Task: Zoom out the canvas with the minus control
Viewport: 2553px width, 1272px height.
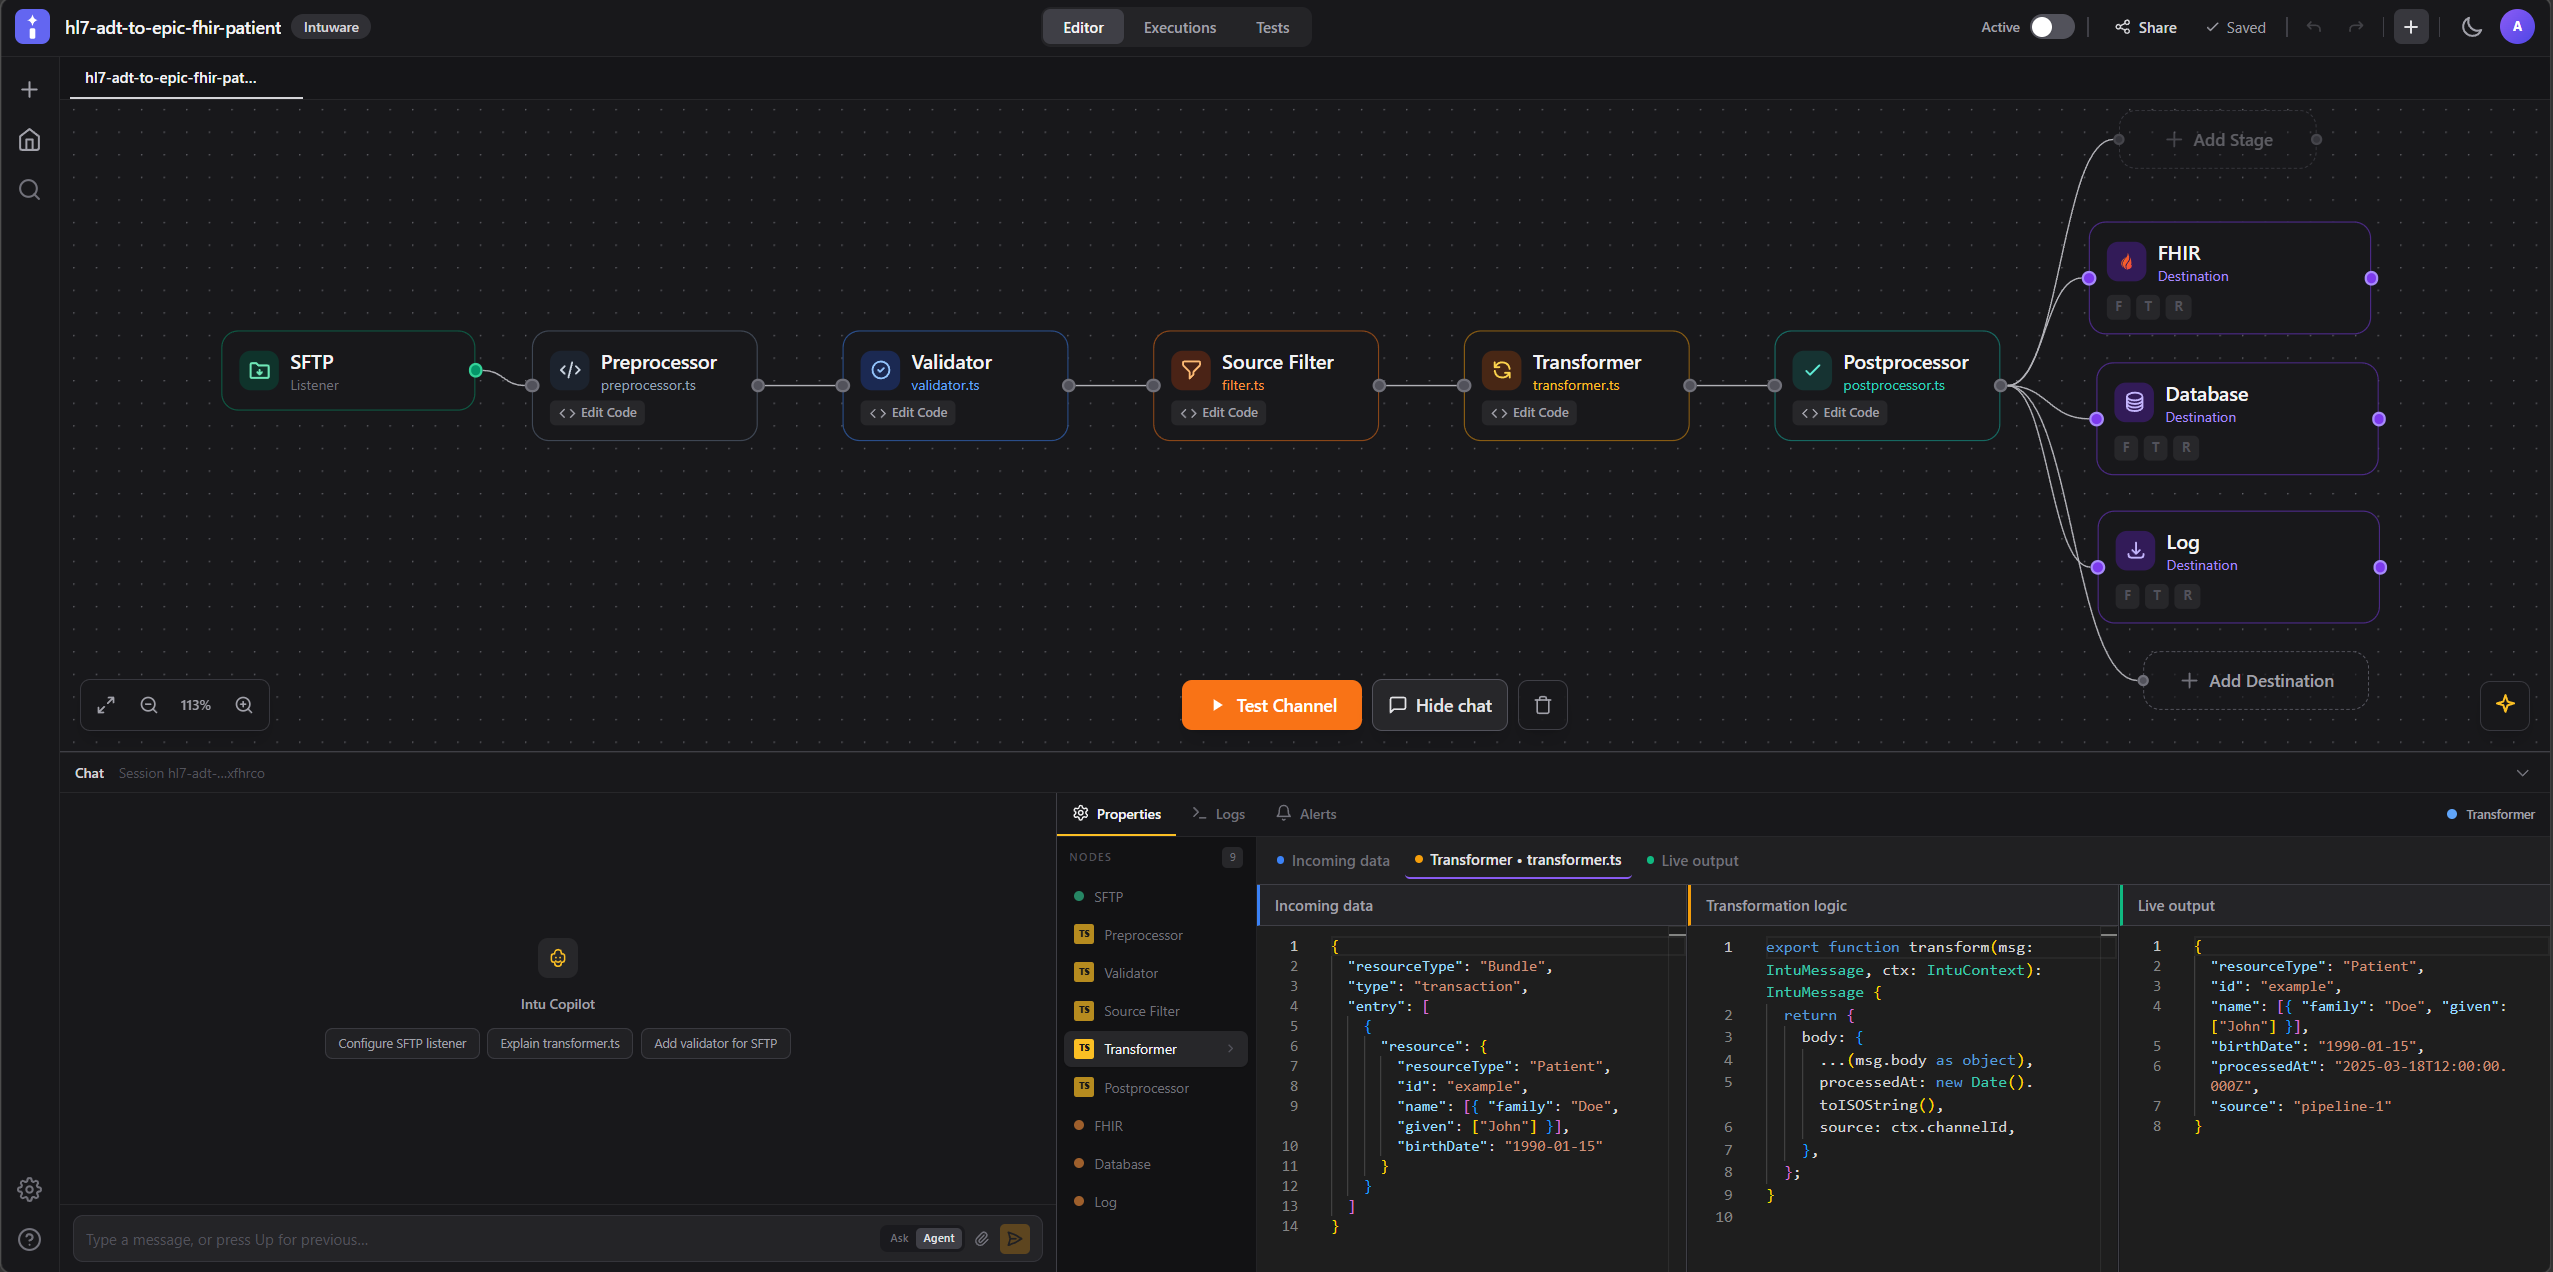Action: coord(148,704)
